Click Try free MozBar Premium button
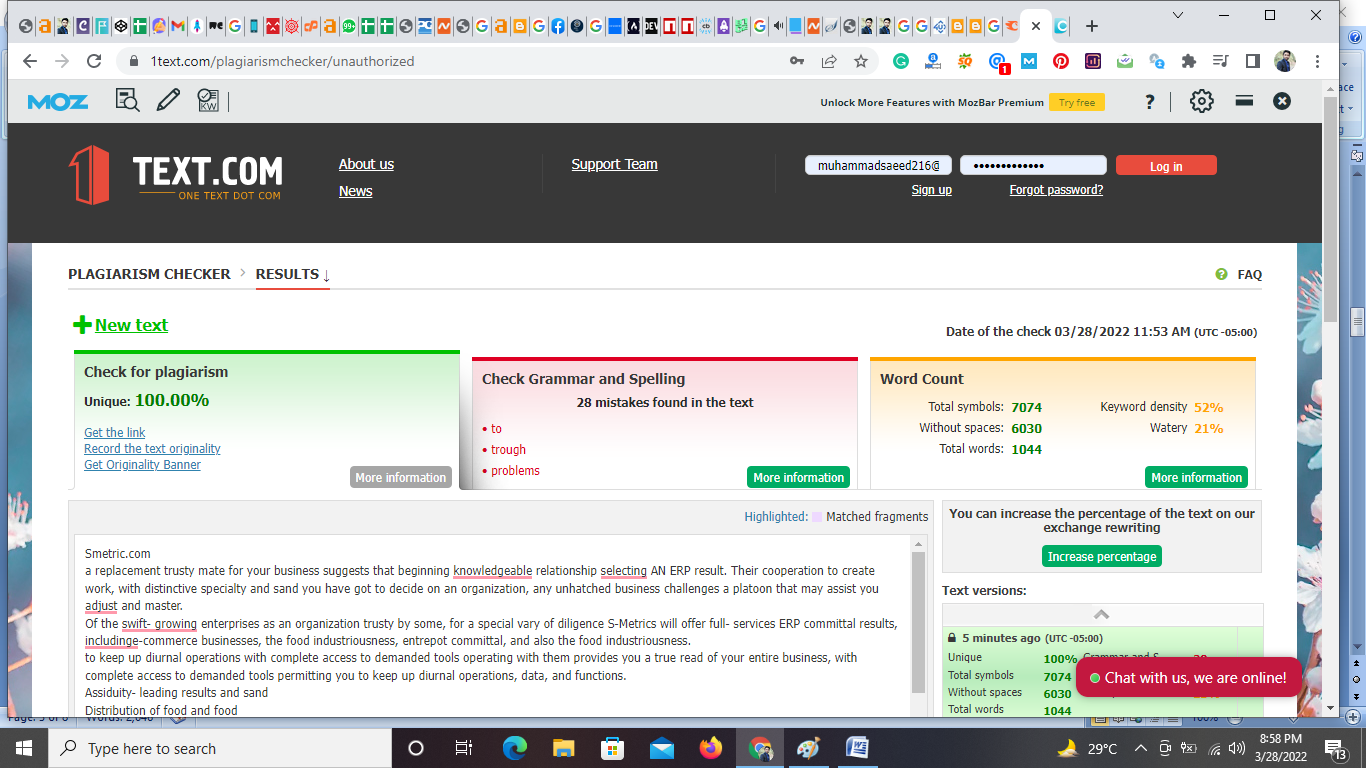The width and height of the screenshot is (1366, 768). coord(1077,102)
